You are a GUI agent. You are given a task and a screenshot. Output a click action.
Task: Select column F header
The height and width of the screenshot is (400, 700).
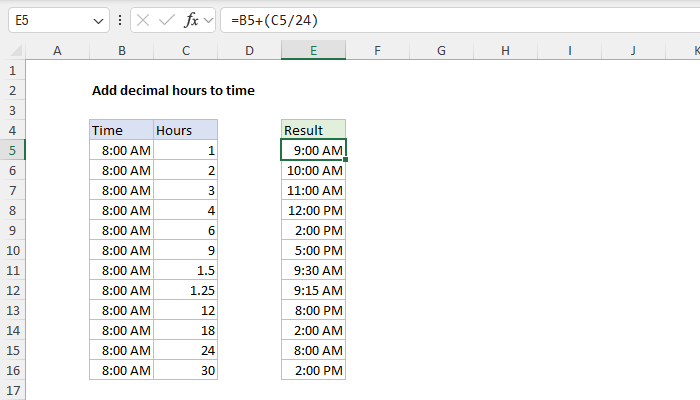click(x=378, y=50)
